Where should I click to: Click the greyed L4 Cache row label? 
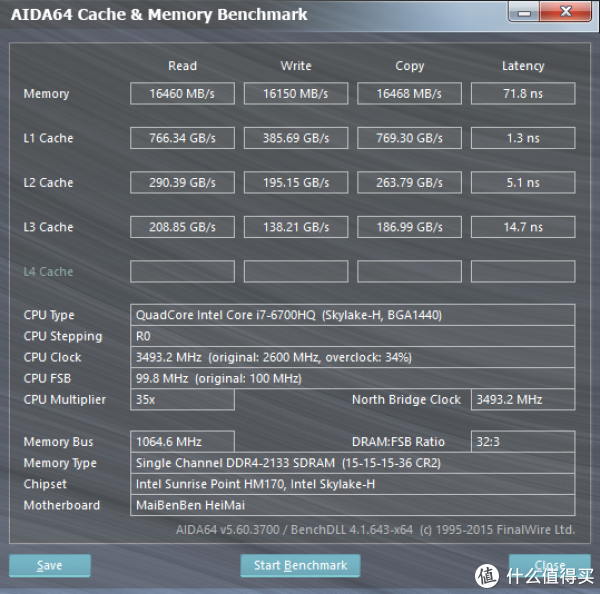(48, 271)
